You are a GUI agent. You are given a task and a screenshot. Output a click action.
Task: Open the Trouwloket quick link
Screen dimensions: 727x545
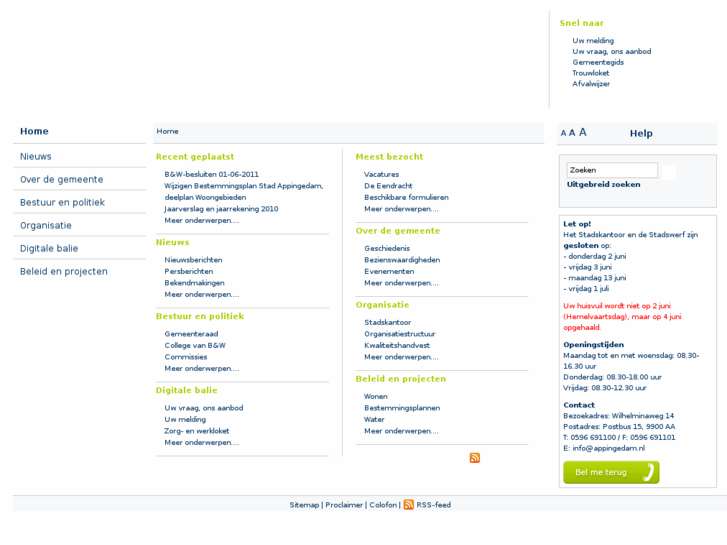coord(591,73)
